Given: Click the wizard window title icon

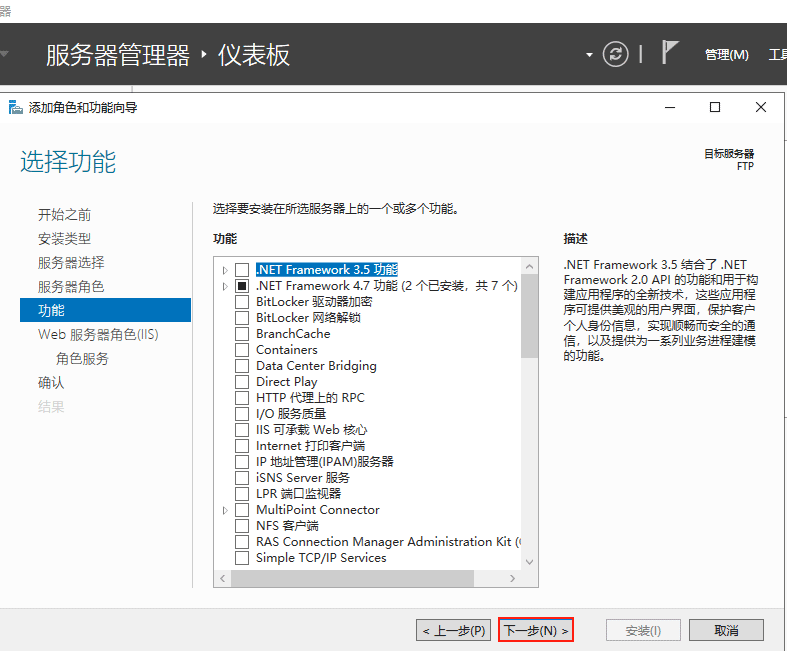Looking at the screenshot, I should pos(16,107).
